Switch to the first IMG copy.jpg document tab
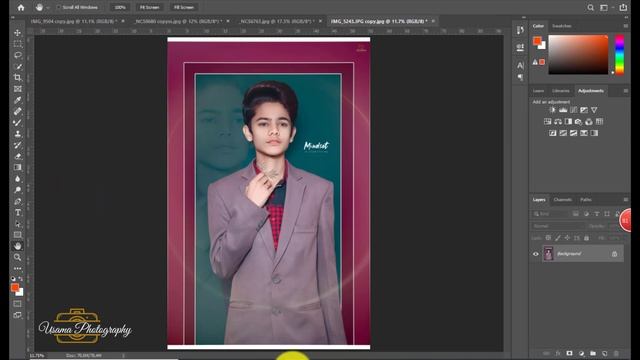Viewport: 640px width, 360px height. point(73,21)
